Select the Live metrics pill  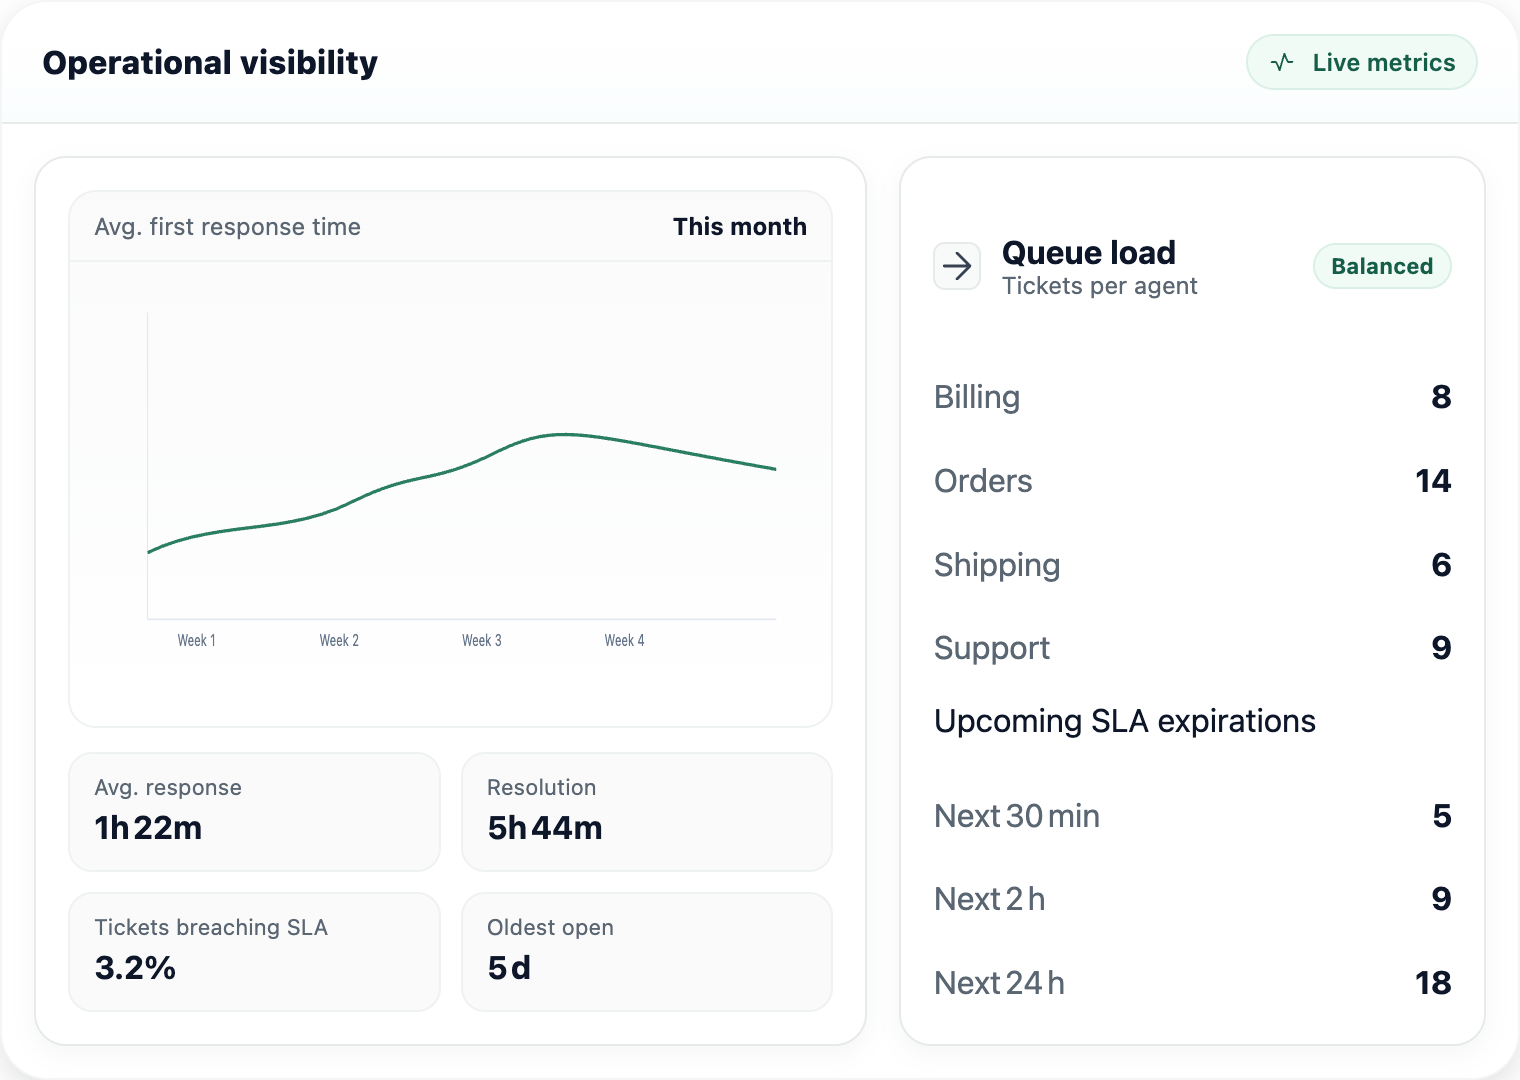point(1361,62)
